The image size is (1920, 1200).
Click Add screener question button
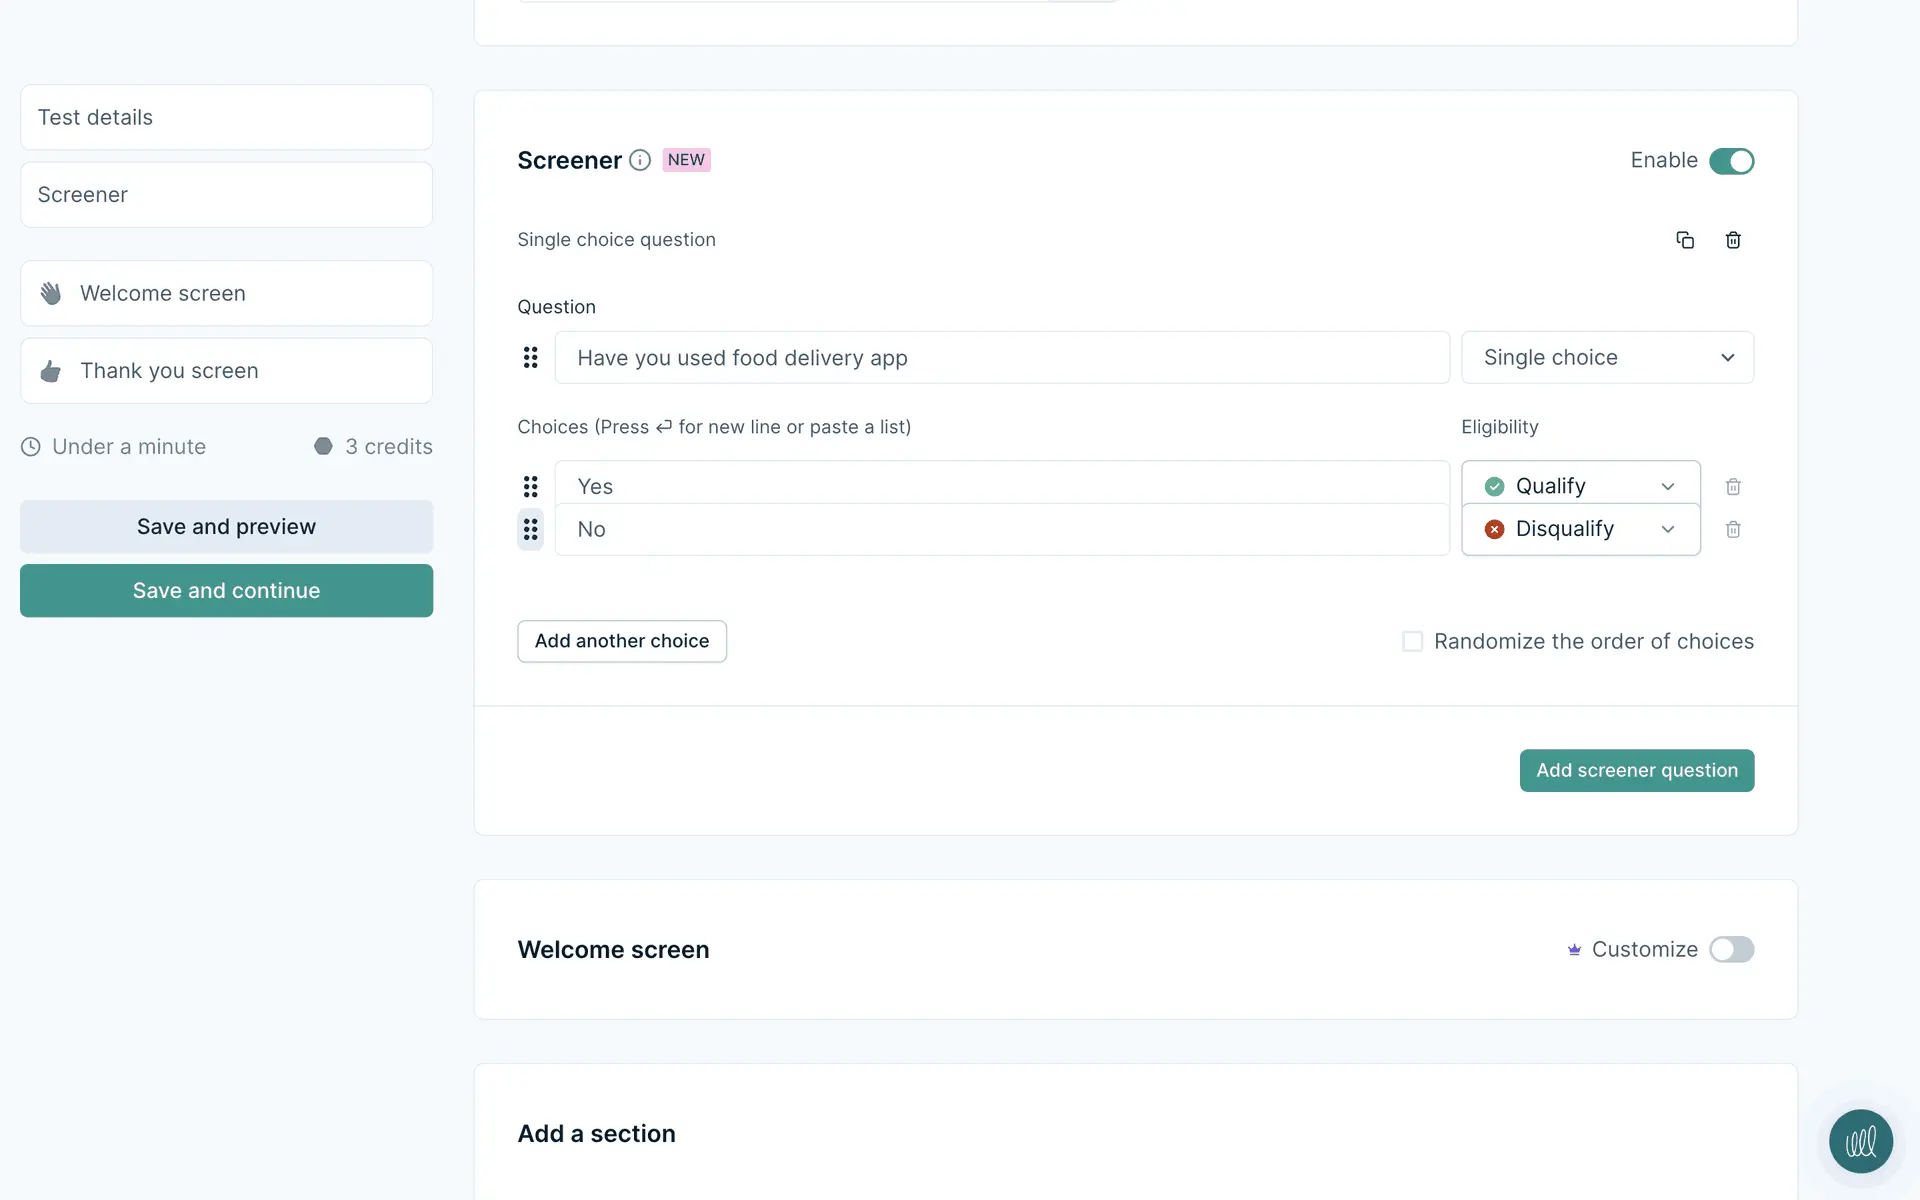[x=1636, y=771]
